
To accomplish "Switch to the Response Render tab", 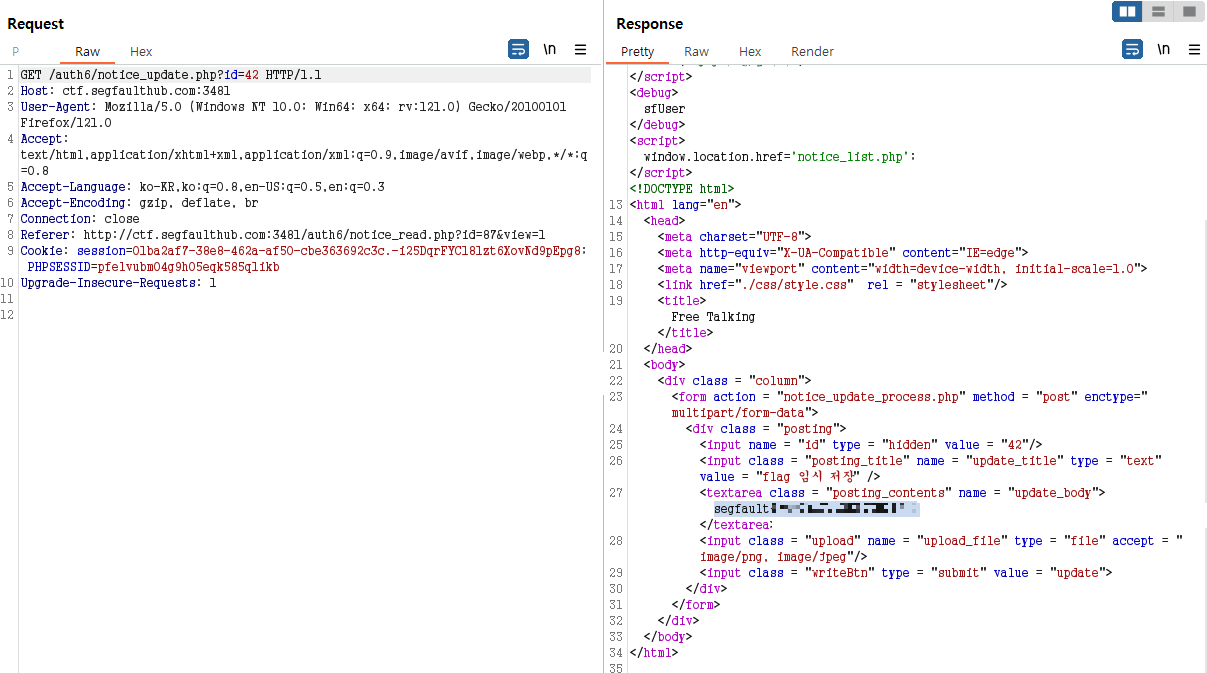I will coord(813,52).
